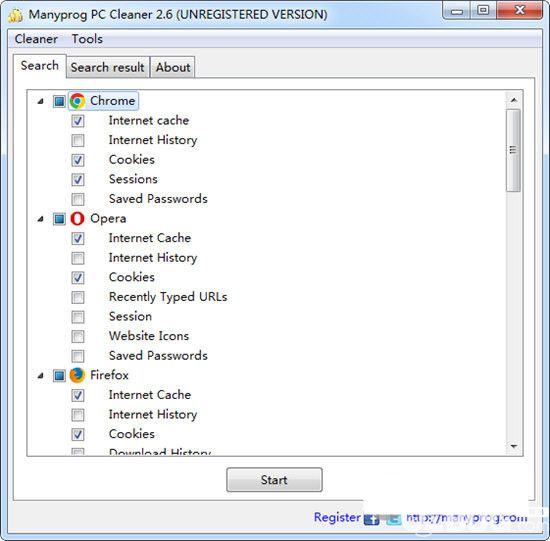This screenshot has height=541, width=550.
Task: Open the Cleaner menu
Action: click(x=36, y=39)
